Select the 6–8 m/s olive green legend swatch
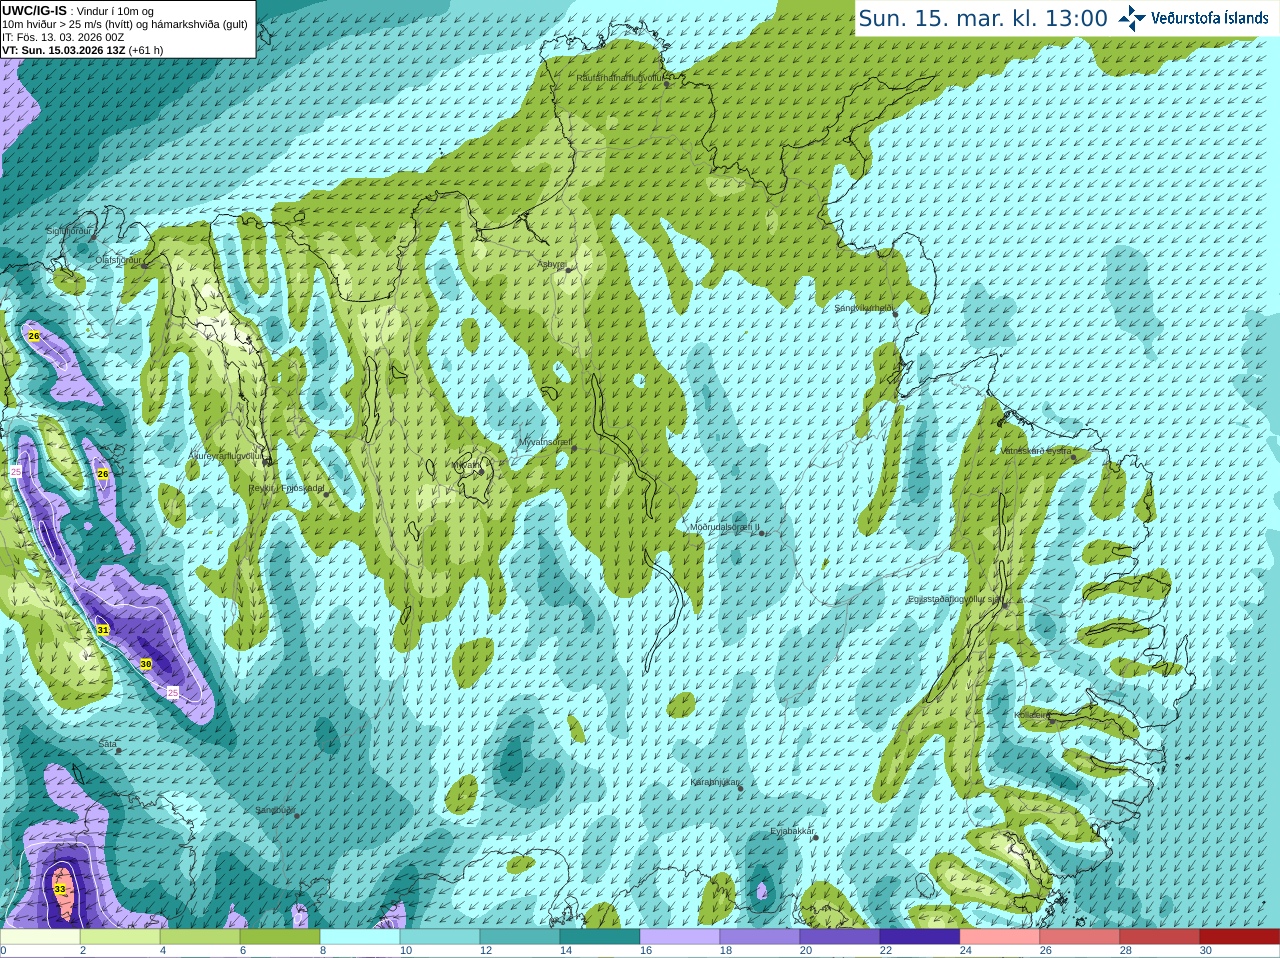 click(280, 937)
